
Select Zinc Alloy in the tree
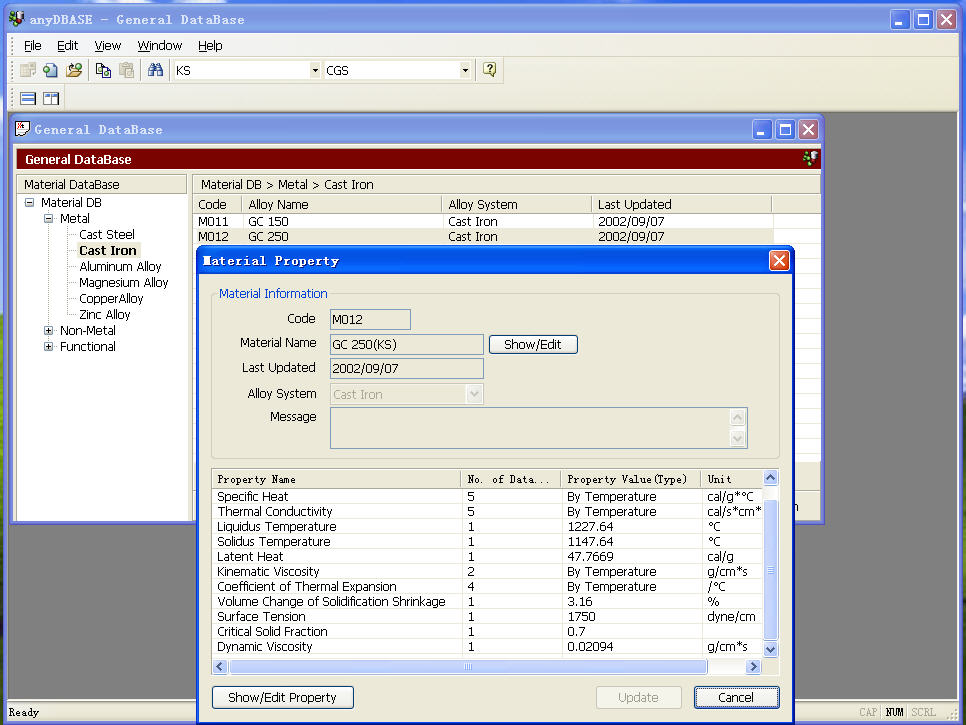tap(105, 315)
